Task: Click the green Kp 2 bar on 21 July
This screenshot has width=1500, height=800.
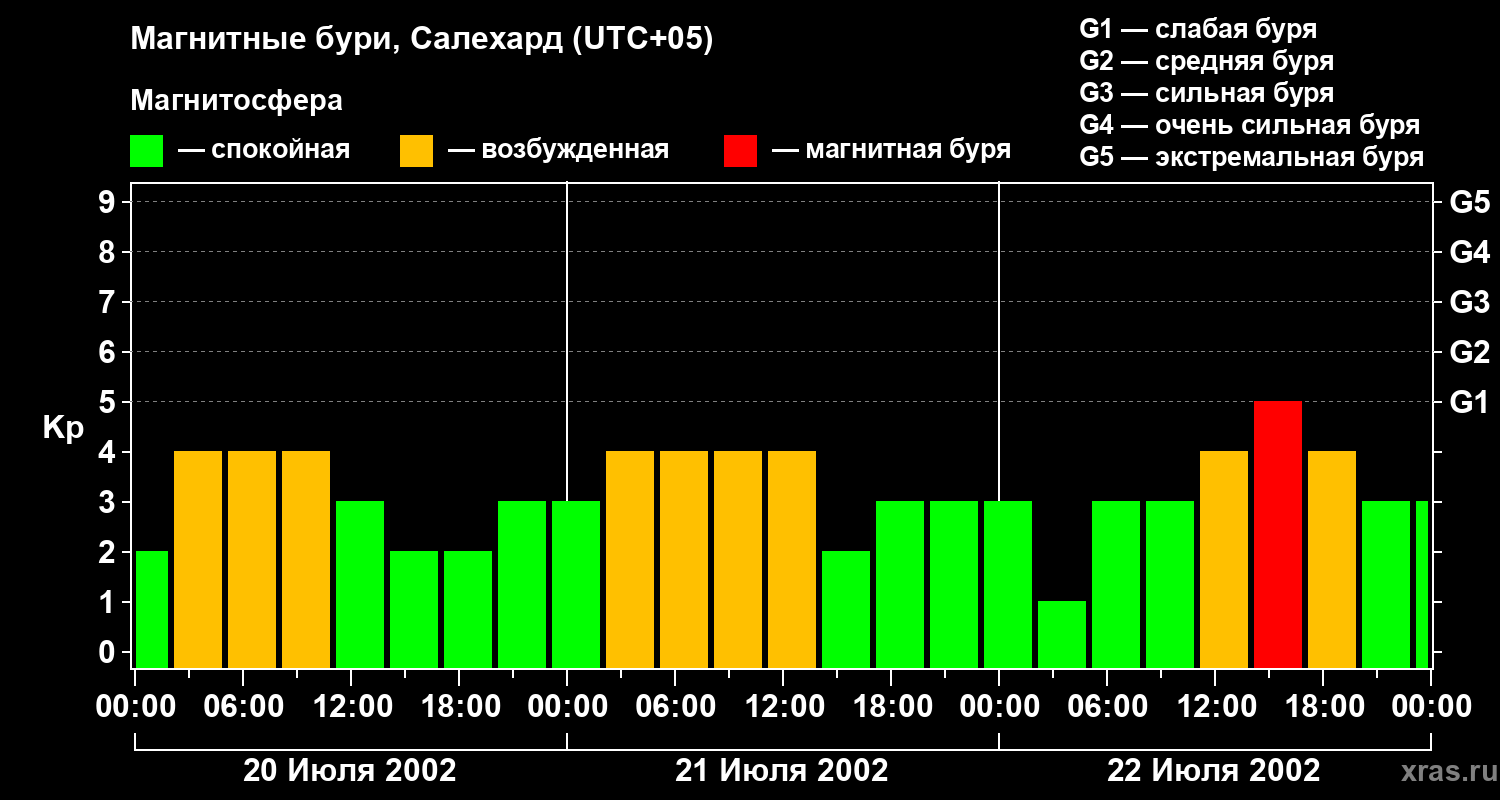Action: 846,609
